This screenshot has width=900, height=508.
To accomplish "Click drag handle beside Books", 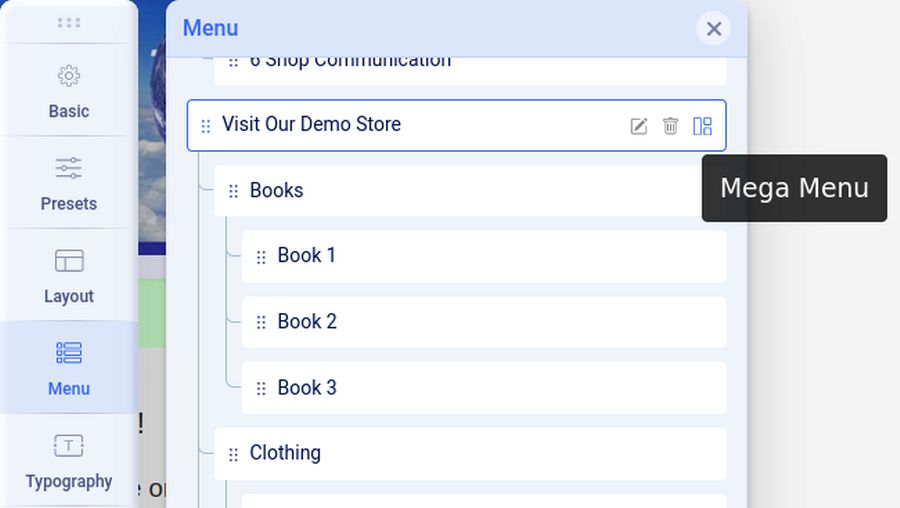I will tap(233, 191).
